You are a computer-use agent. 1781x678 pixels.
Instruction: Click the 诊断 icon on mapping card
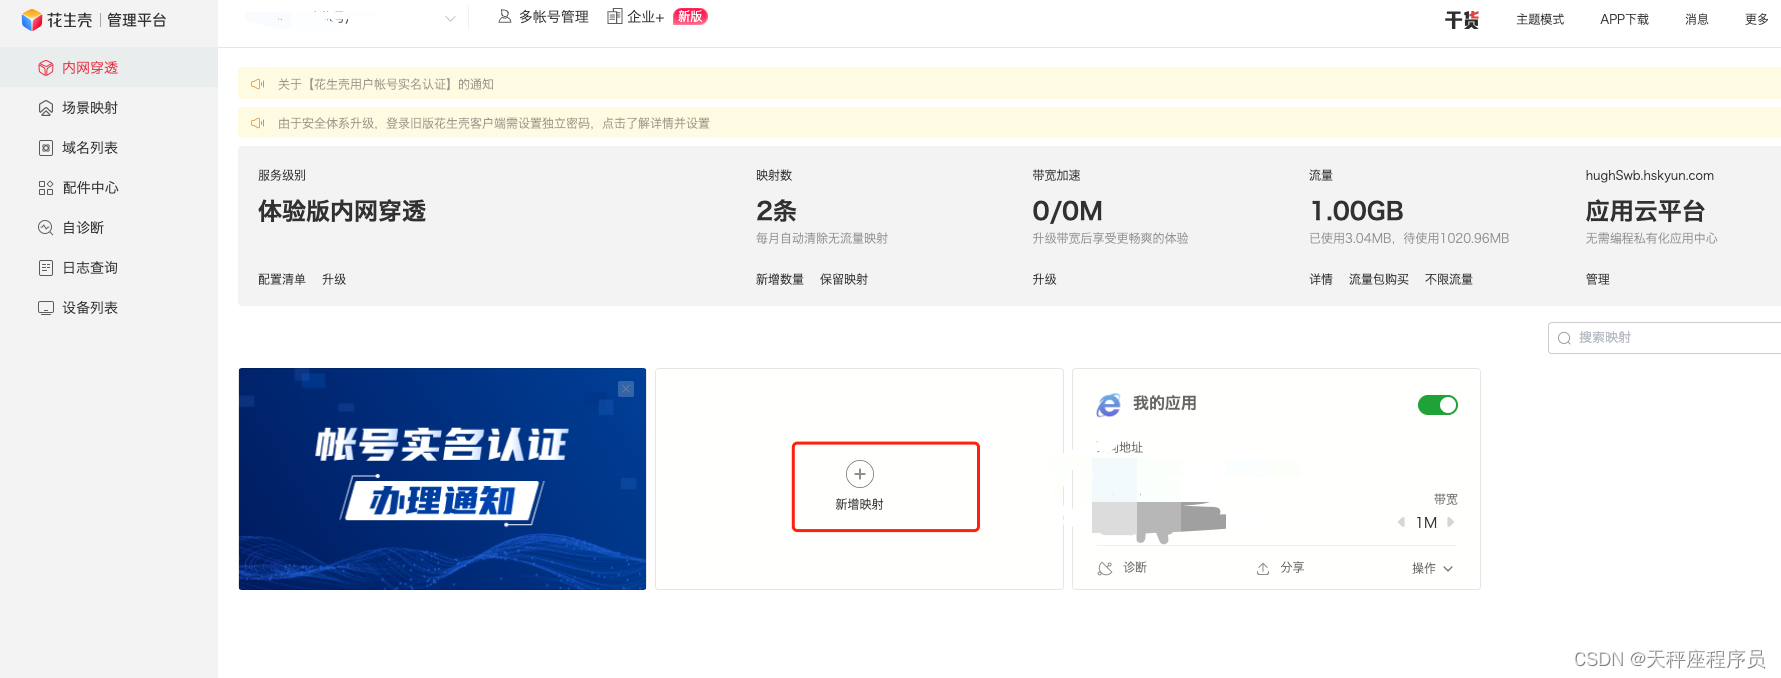point(1105,568)
